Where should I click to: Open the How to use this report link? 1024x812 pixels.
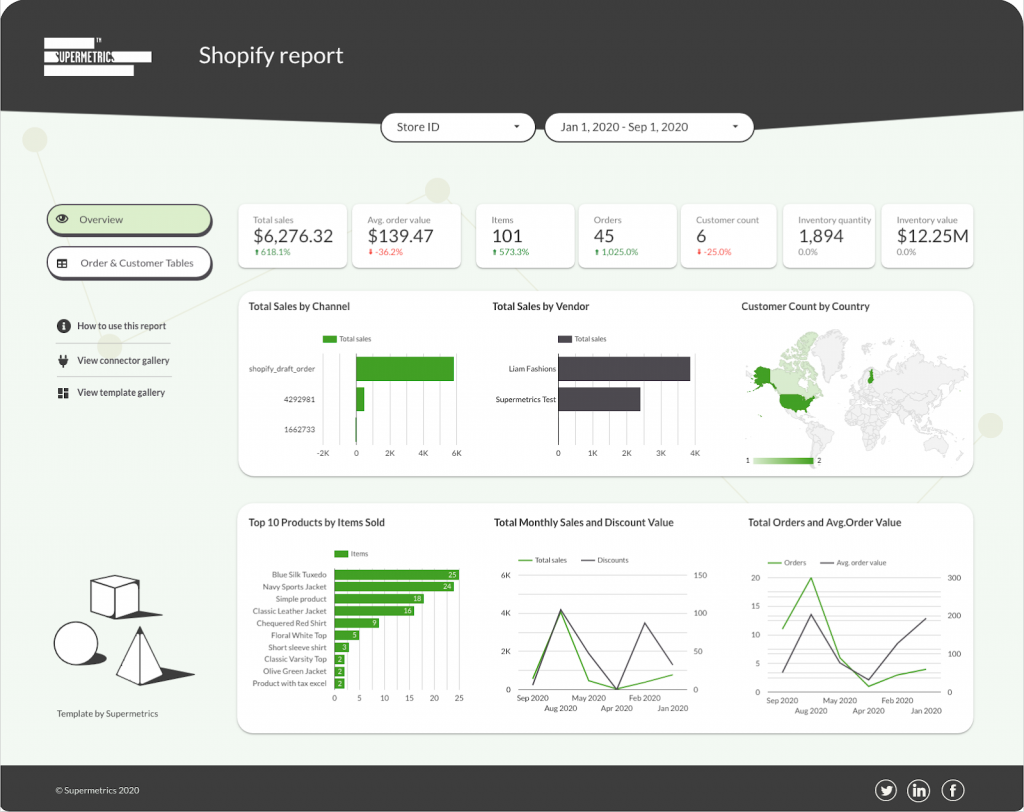[x=121, y=326]
